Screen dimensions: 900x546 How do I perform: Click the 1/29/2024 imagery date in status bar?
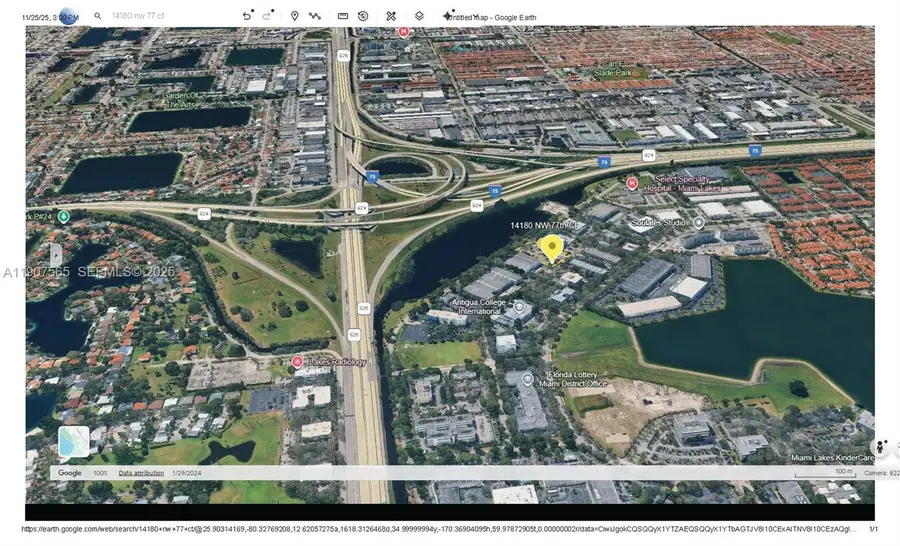click(x=186, y=472)
